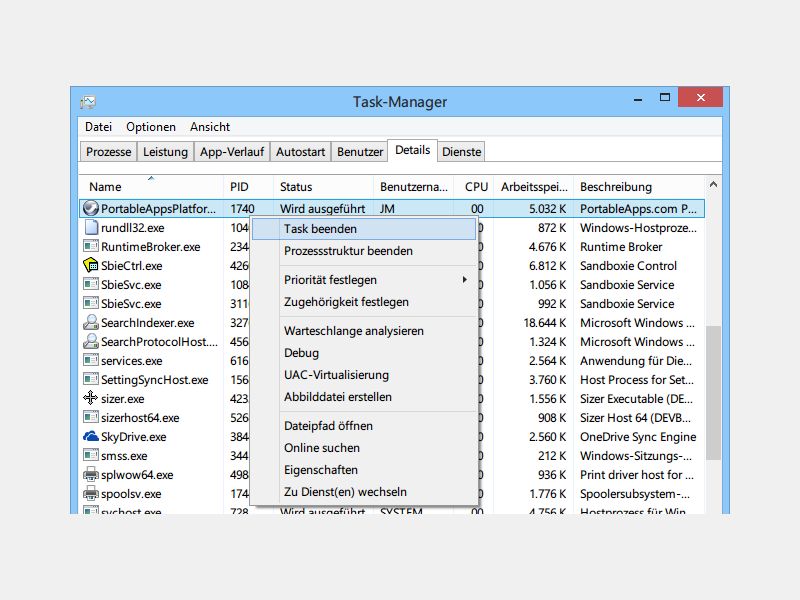Click the sizerhost64.exe icon

click(x=91, y=417)
